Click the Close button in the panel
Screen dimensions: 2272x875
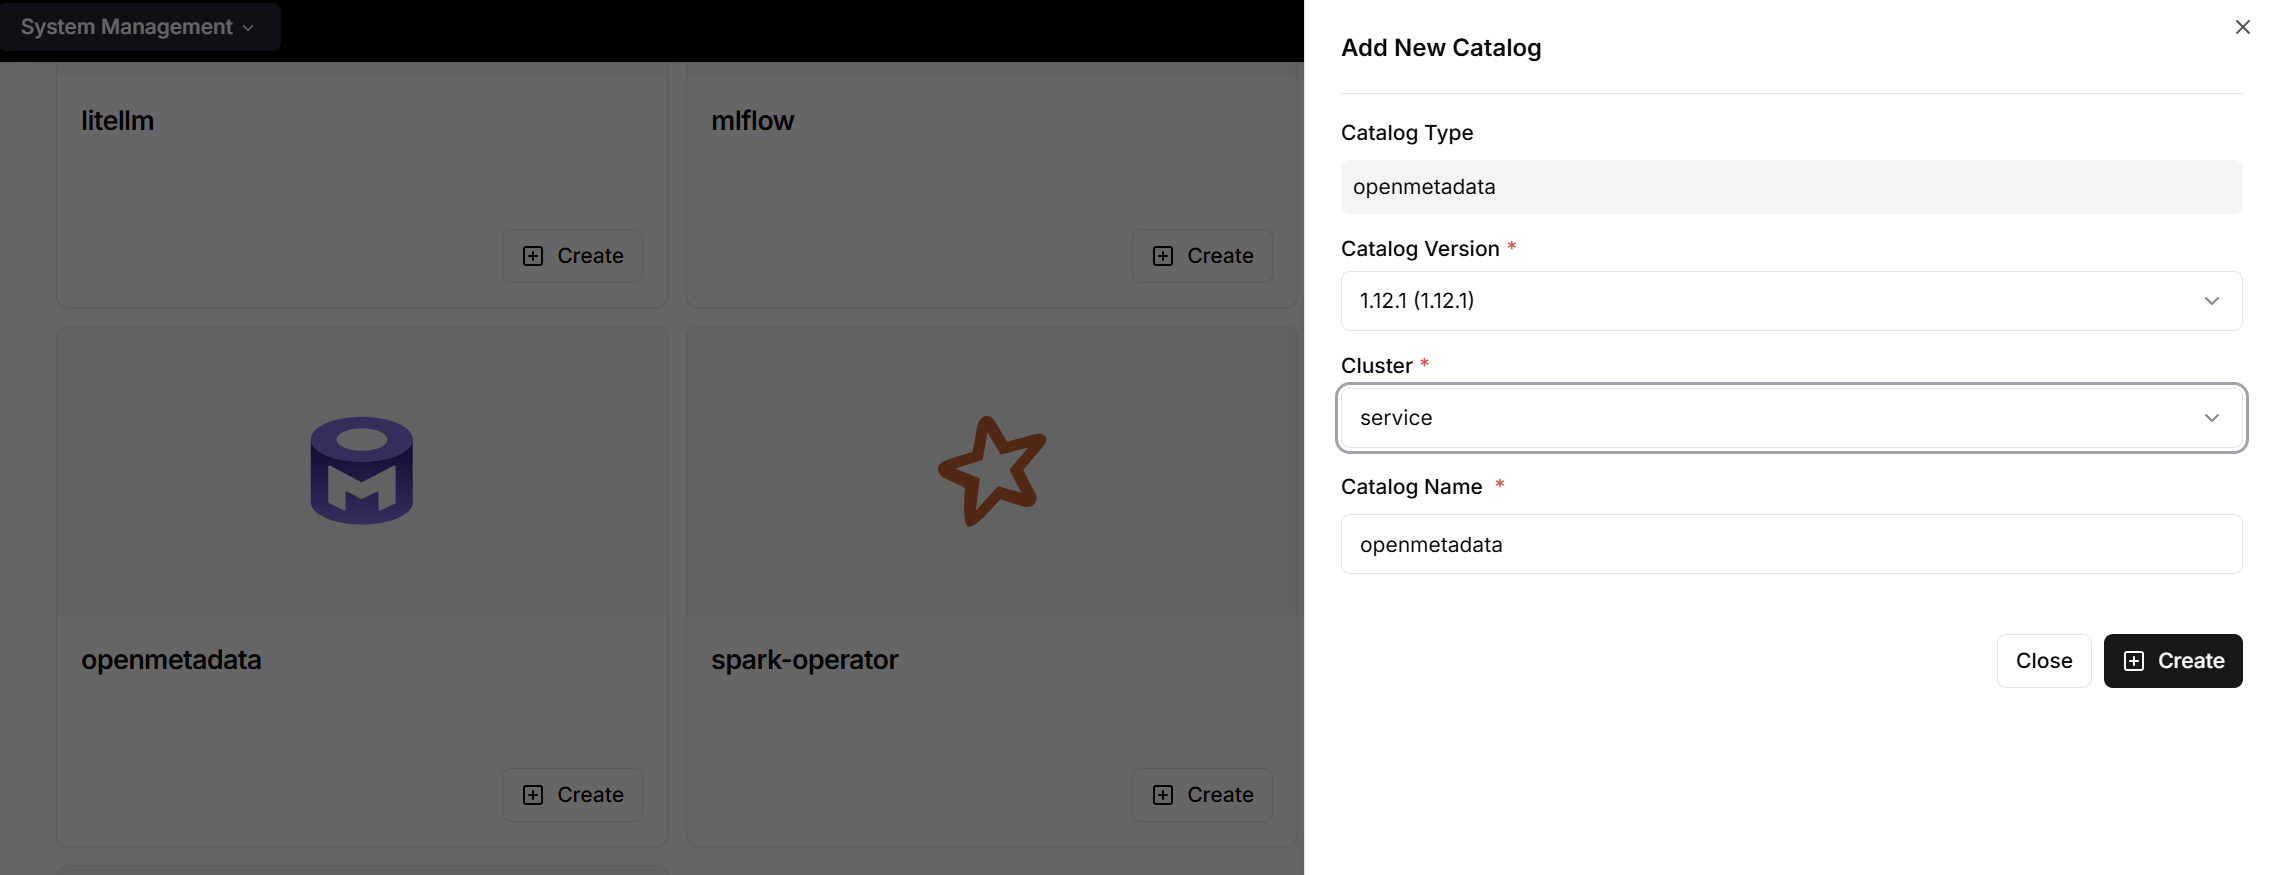pyautogui.click(x=2044, y=661)
